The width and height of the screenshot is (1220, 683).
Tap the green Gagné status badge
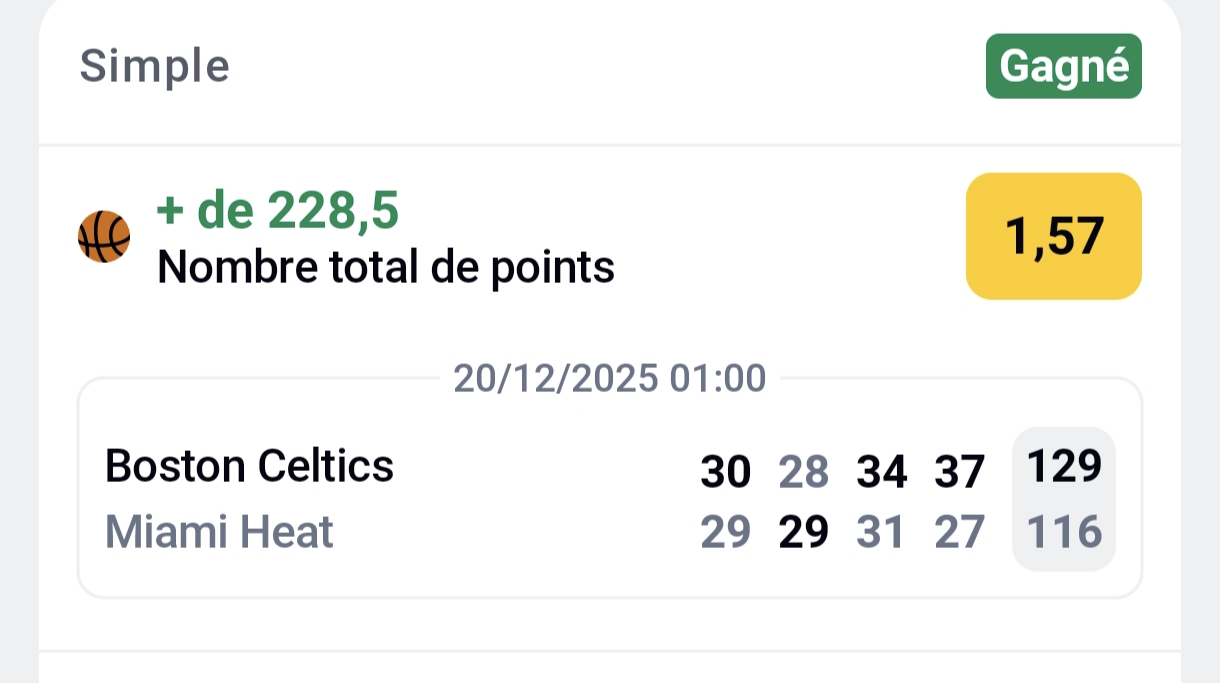click(1064, 67)
